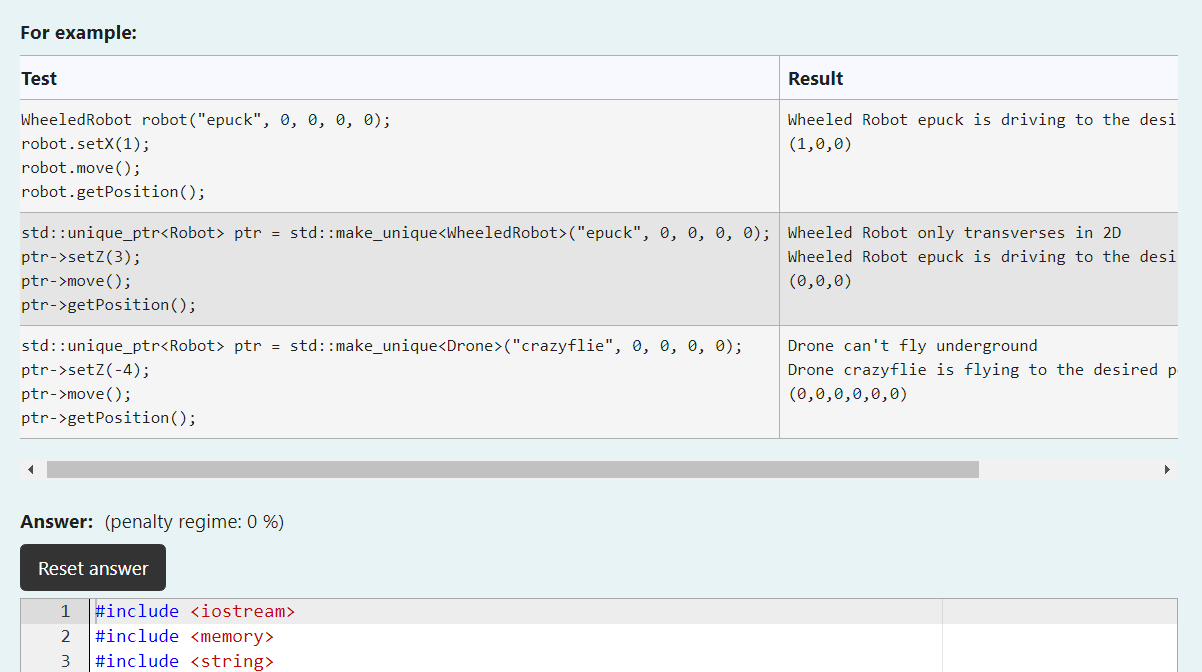
Task: Select the #include <iostream> line
Action: (x=194, y=610)
